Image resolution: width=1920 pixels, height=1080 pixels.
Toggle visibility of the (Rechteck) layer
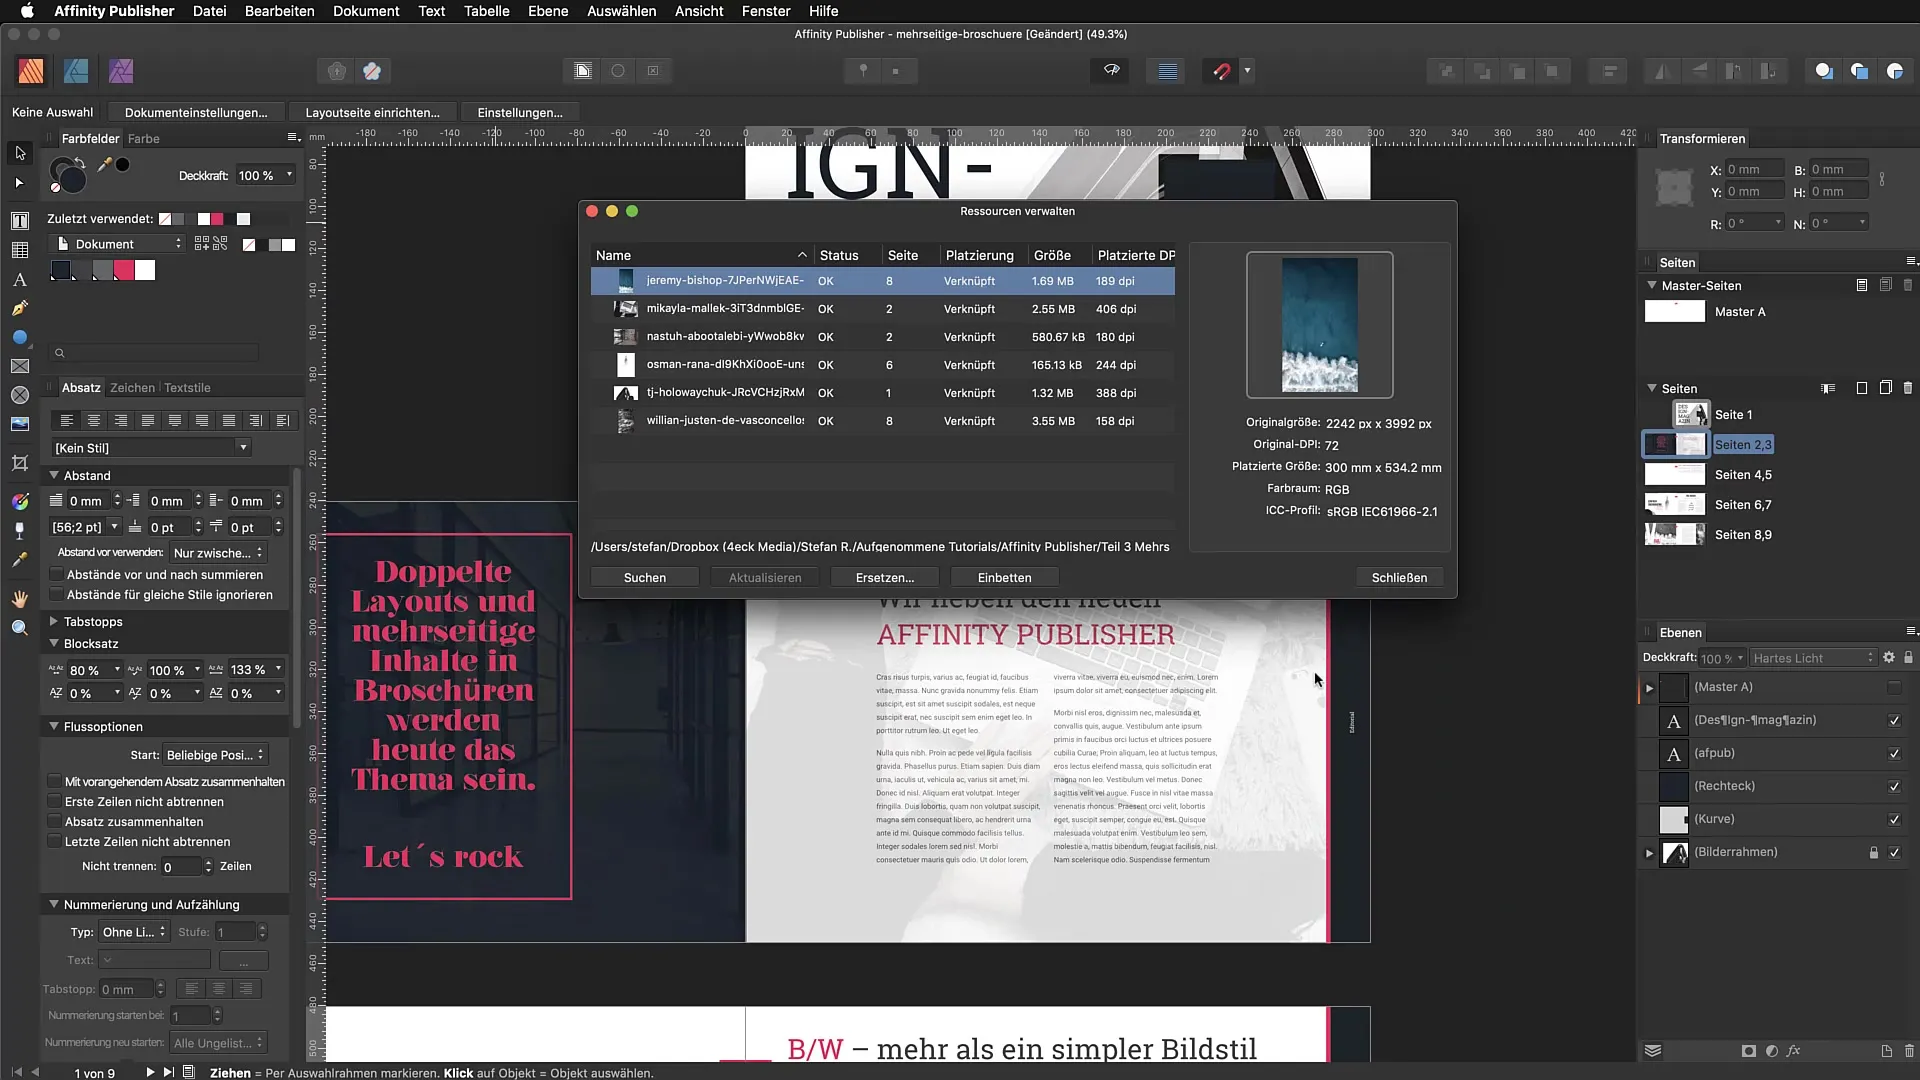point(1894,786)
